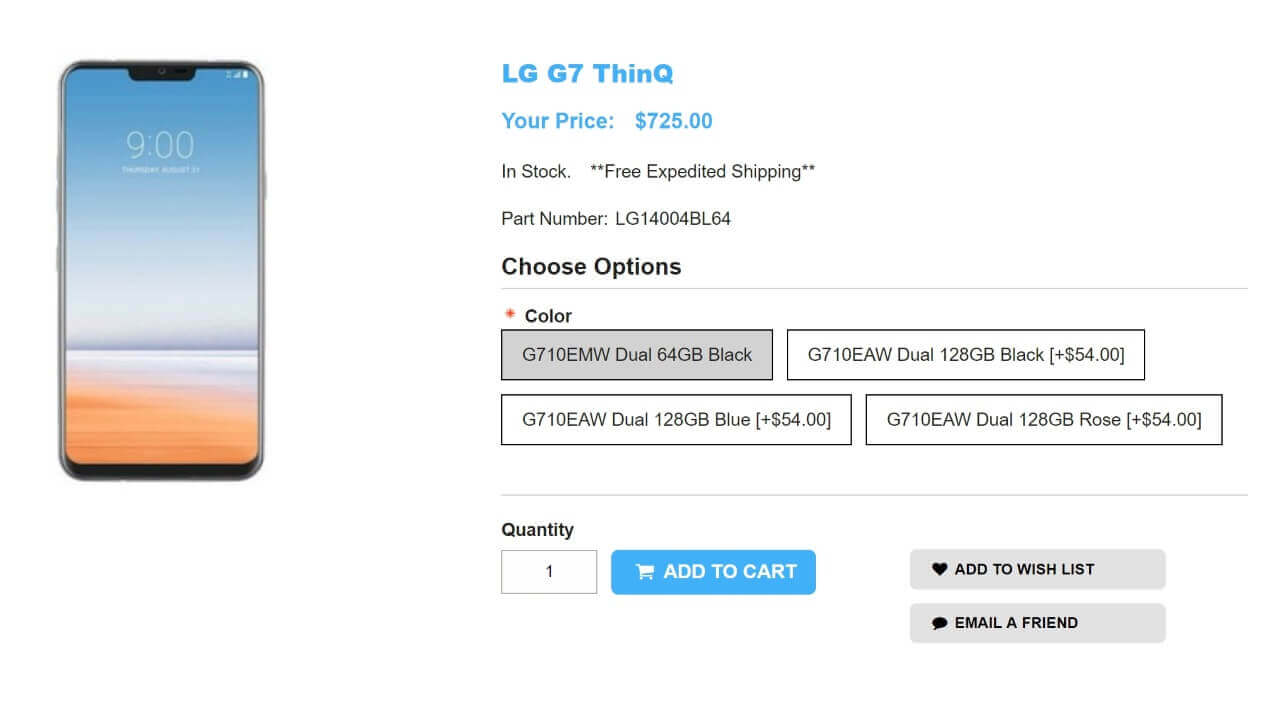Click the Quantity label
The image size is (1280, 720).
point(537,529)
